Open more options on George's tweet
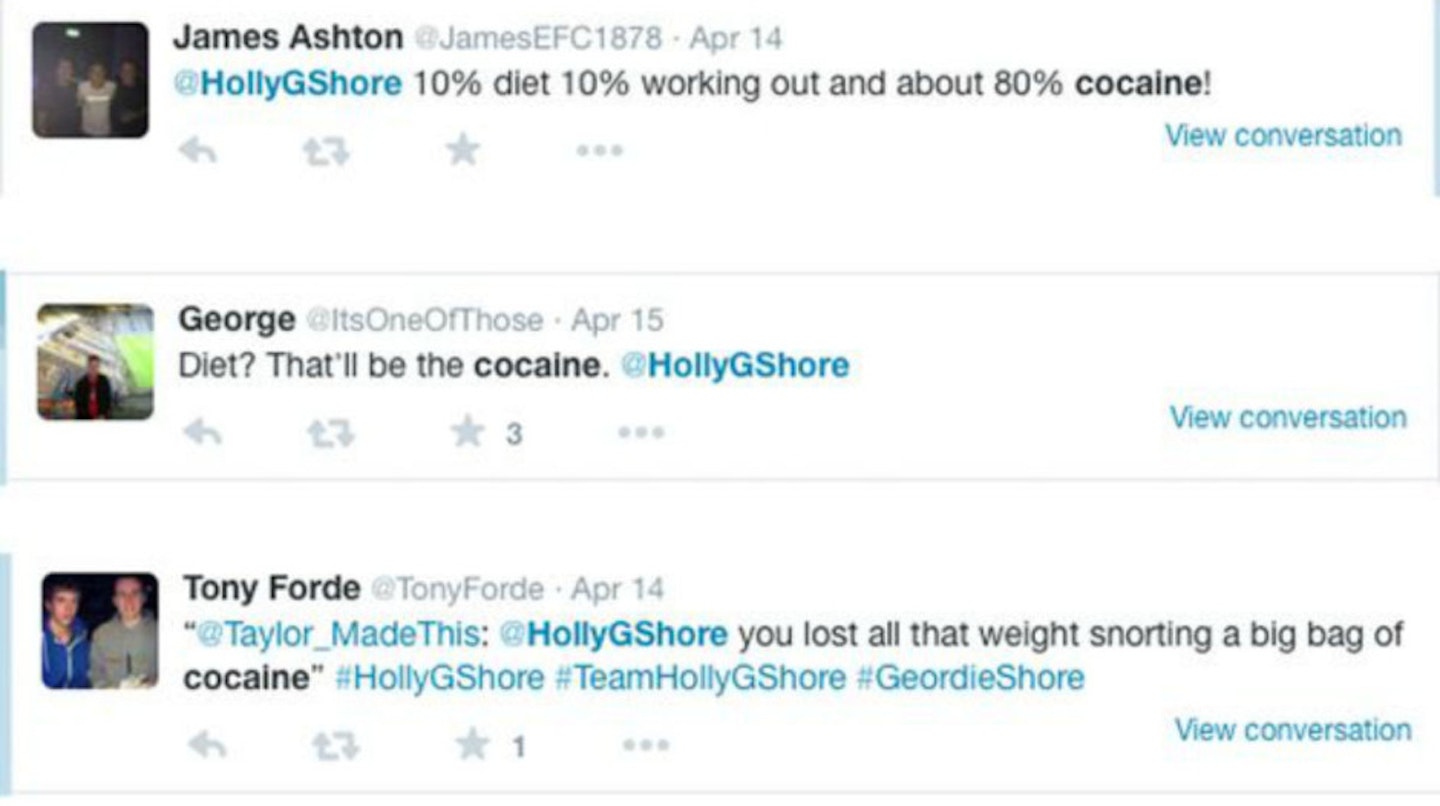The height and width of the screenshot is (806, 1440). 640,433
